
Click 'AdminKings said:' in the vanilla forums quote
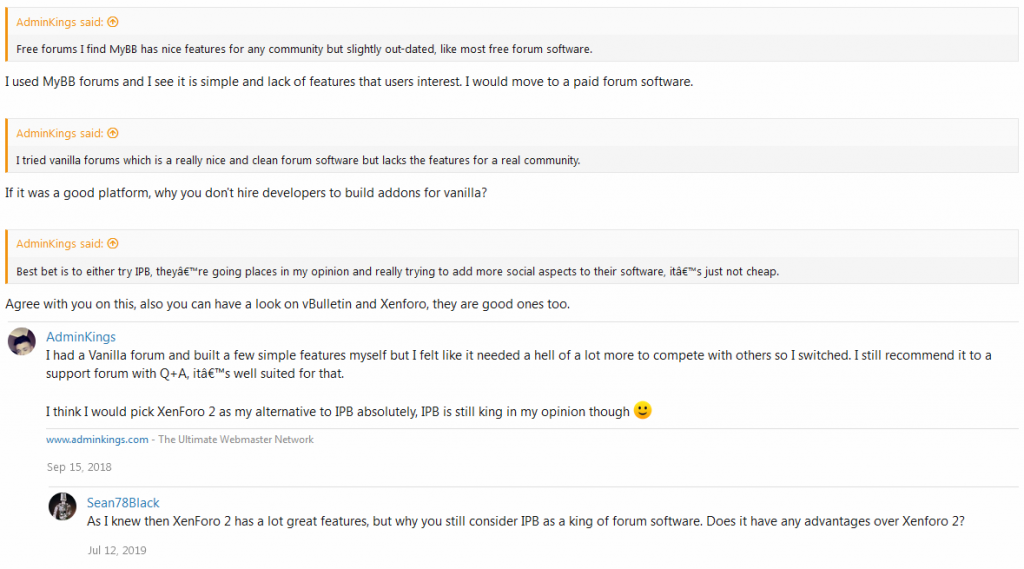[59, 133]
